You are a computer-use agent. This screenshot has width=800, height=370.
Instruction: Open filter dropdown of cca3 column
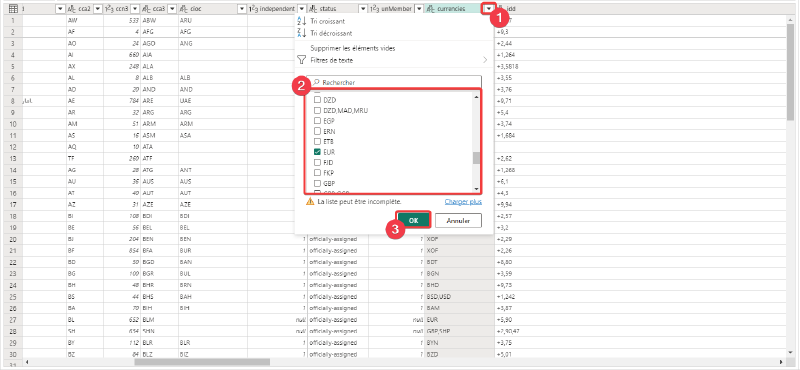[x=172, y=9]
